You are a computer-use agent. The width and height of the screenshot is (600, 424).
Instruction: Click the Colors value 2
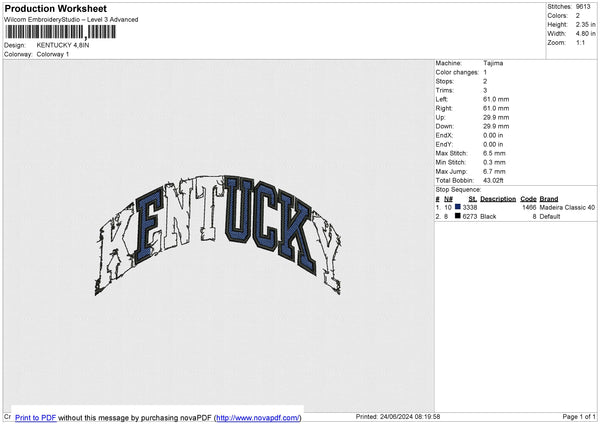pos(578,16)
